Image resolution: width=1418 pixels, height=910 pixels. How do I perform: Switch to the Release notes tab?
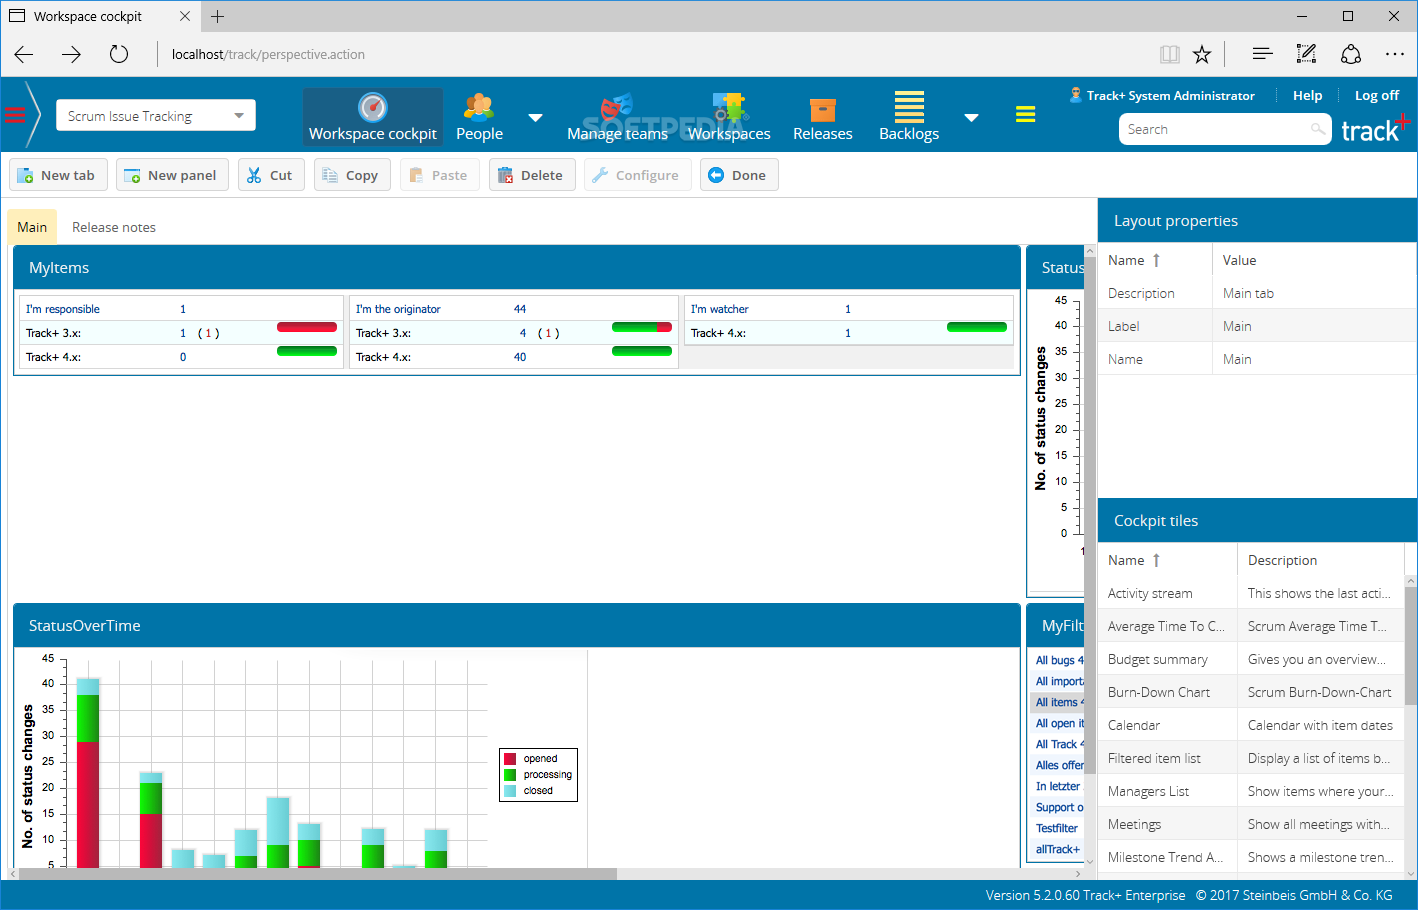tap(114, 227)
